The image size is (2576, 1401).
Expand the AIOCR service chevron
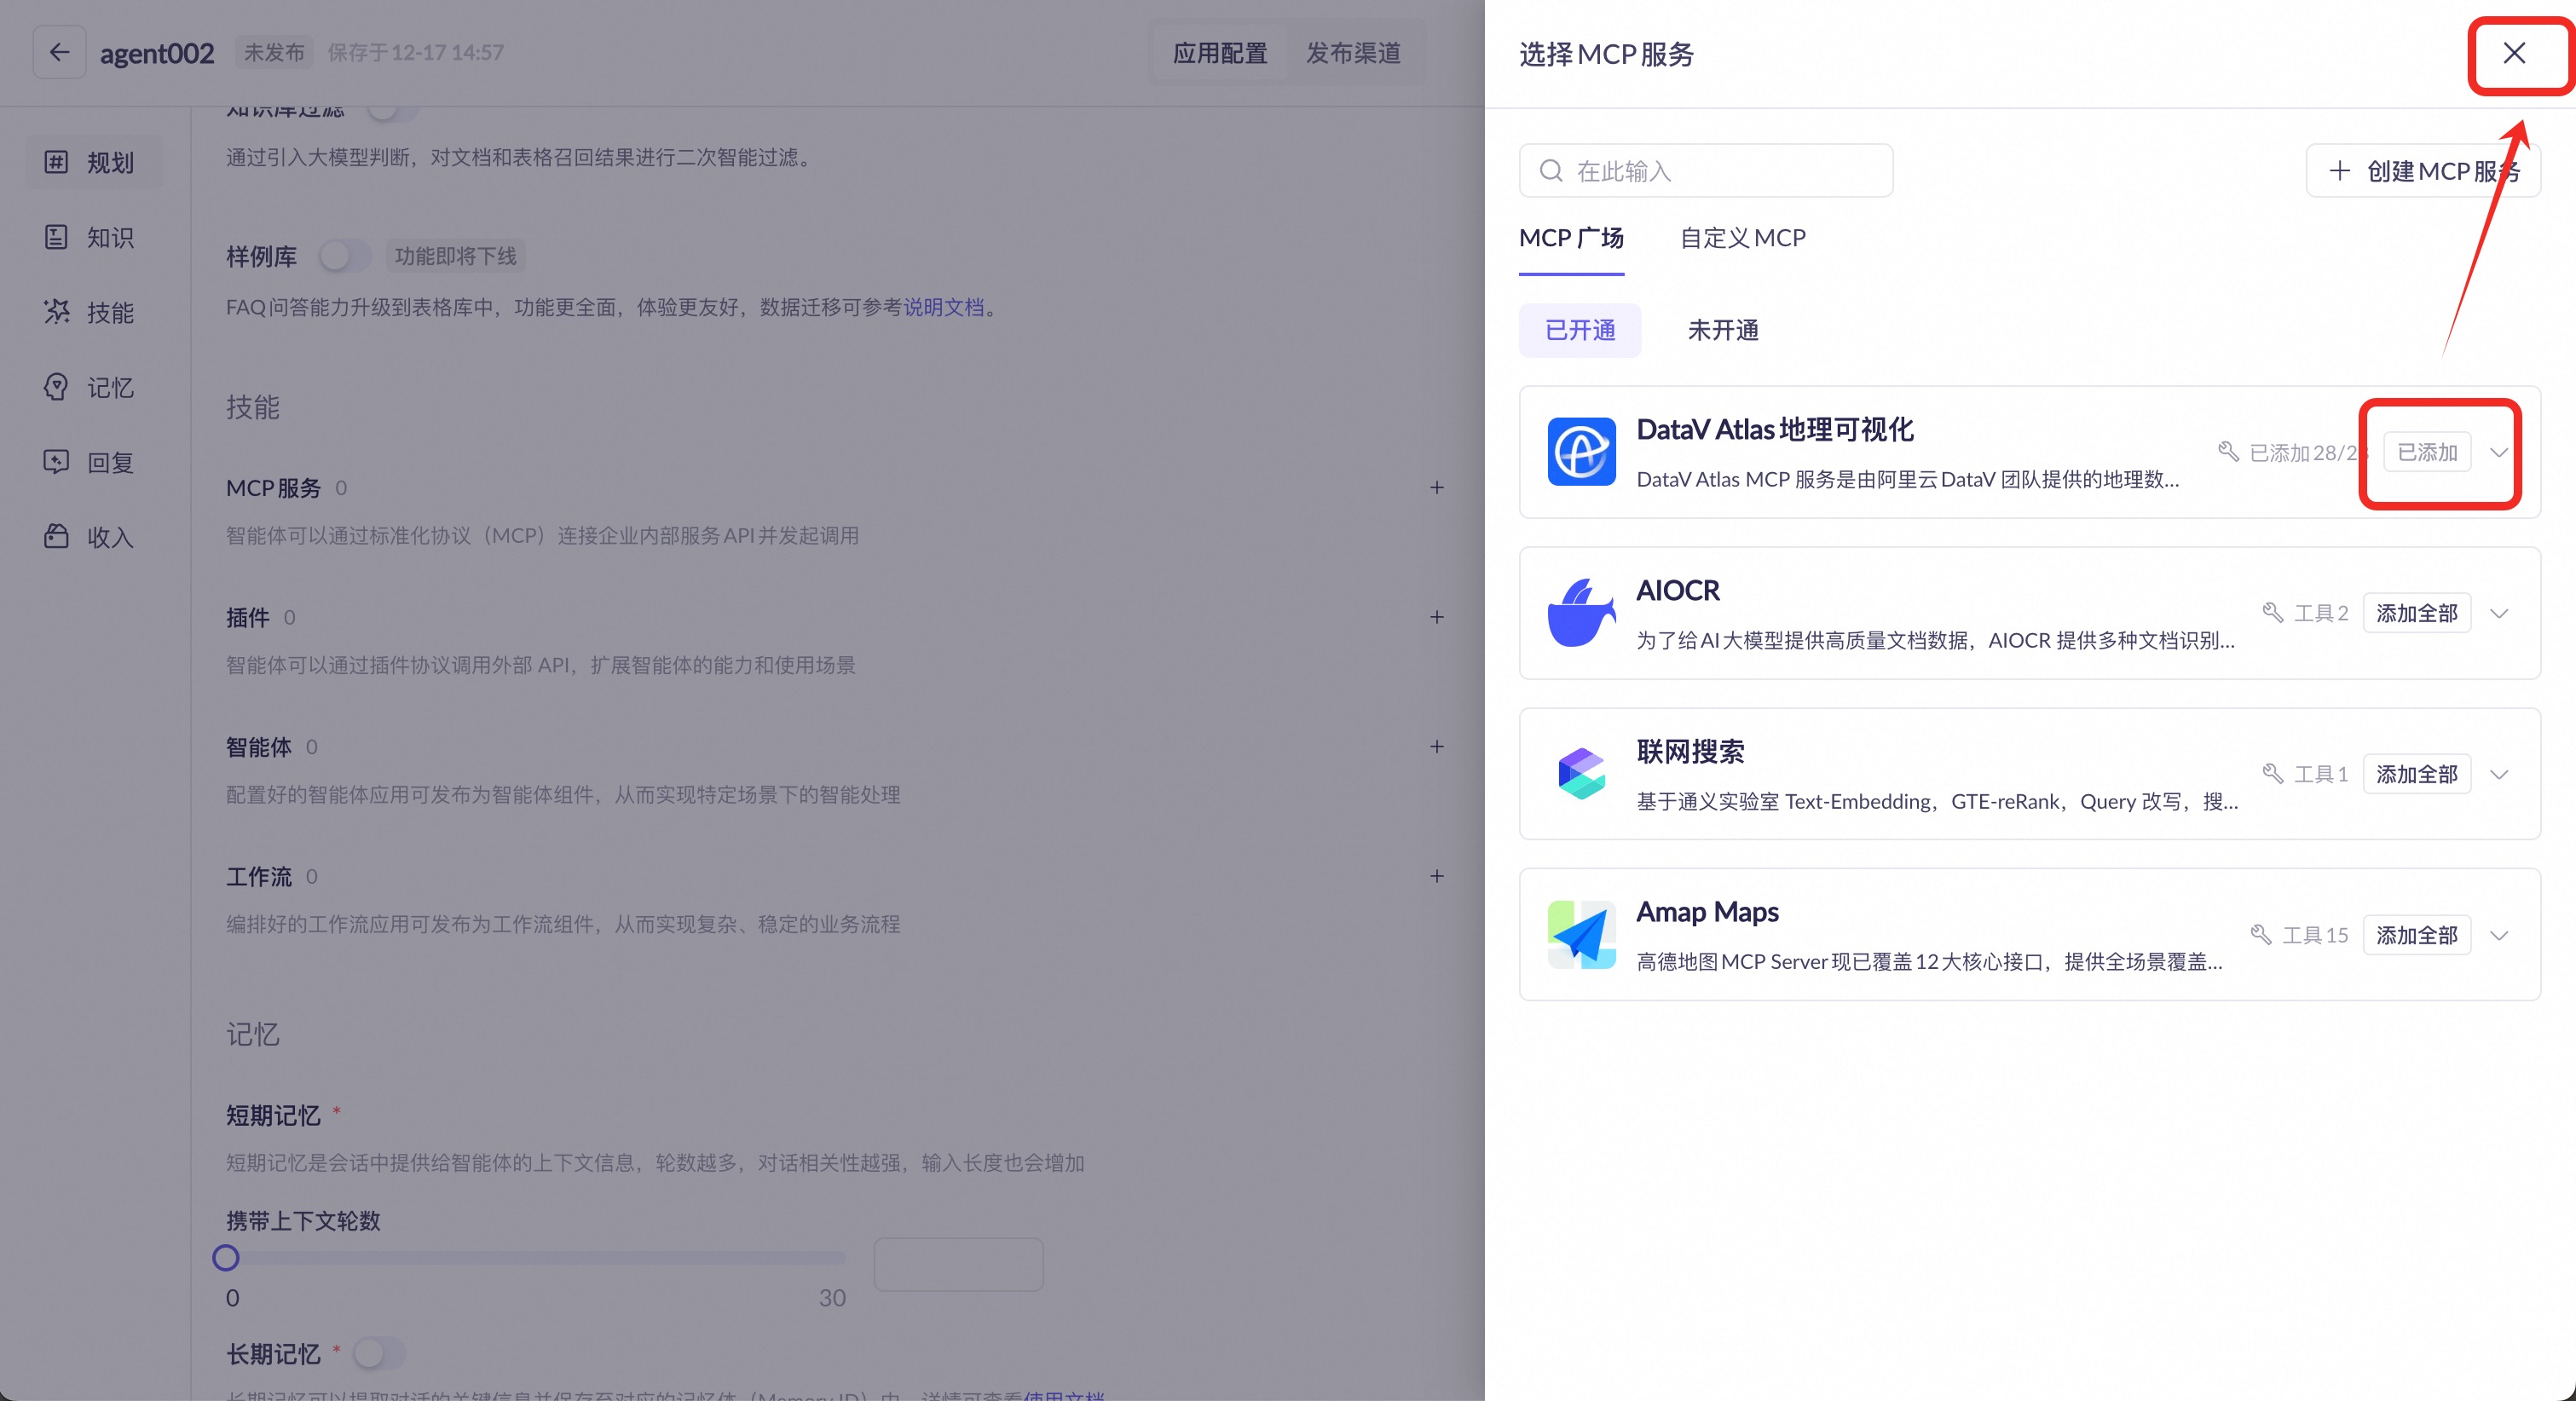coord(2498,614)
